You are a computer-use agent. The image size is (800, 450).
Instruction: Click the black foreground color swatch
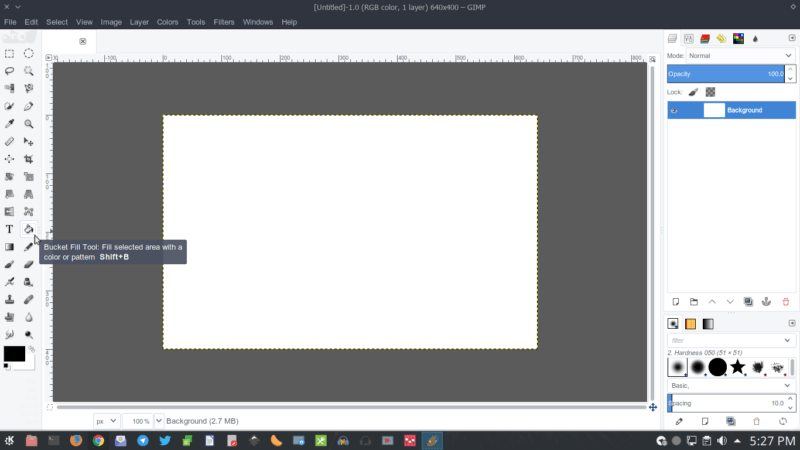14,354
